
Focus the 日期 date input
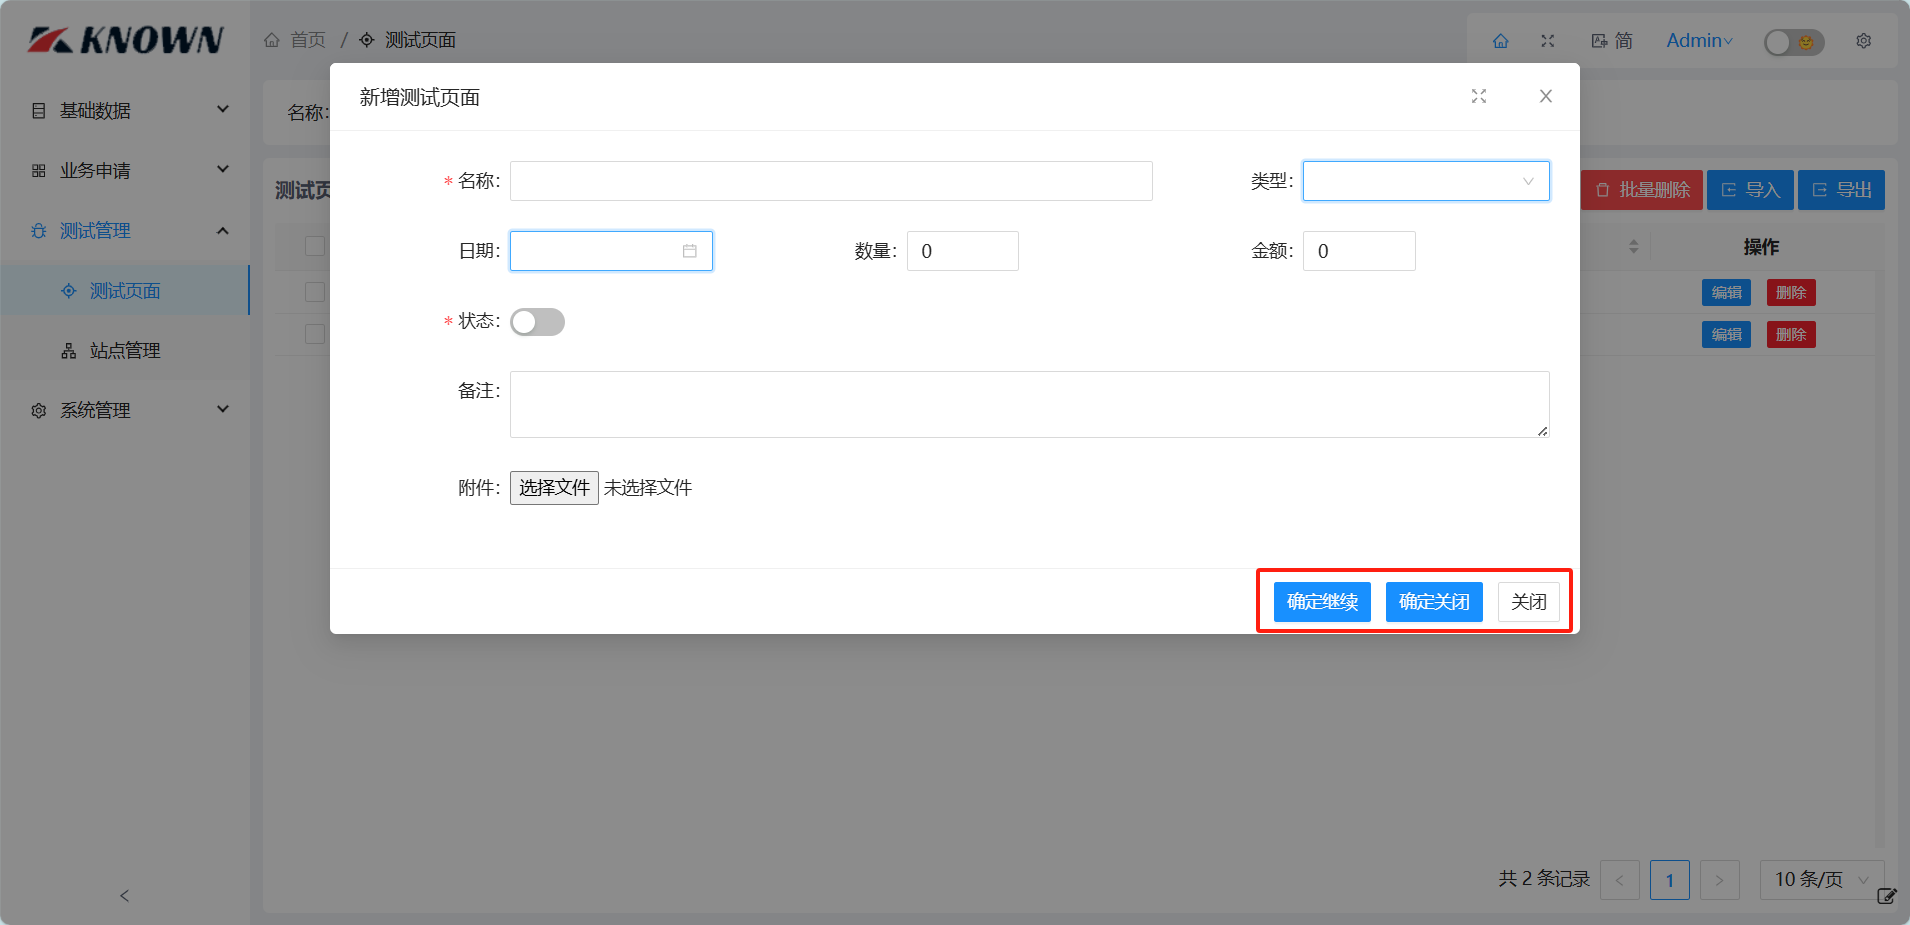click(x=611, y=251)
